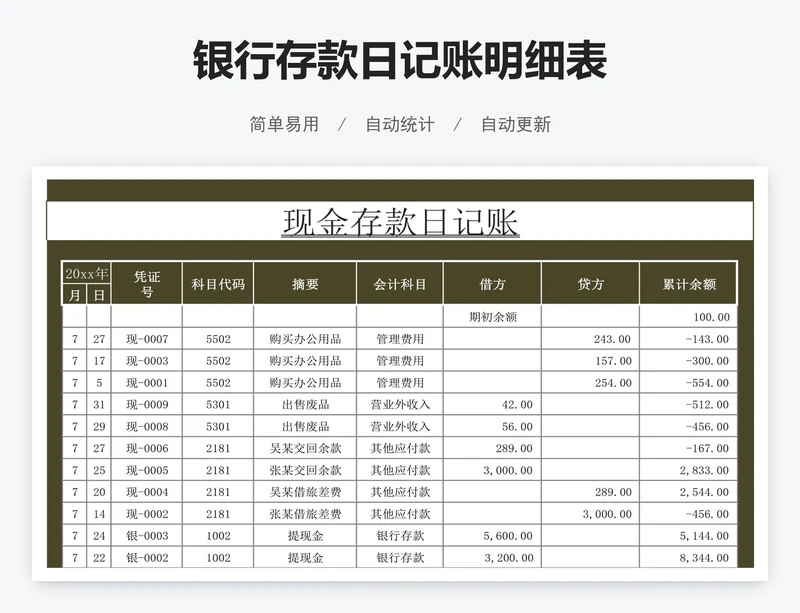Select voucher cell 银-0003
The height and width of the screenshot is (613, 800).
tap(147, 536)
